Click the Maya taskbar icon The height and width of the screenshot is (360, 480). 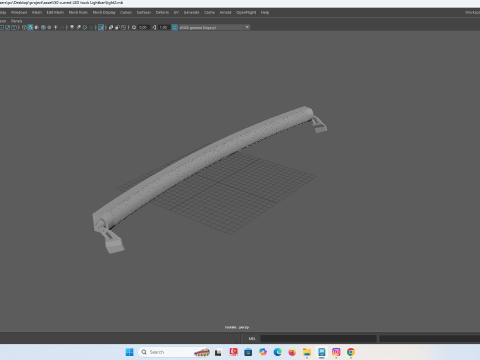point(322,352)
